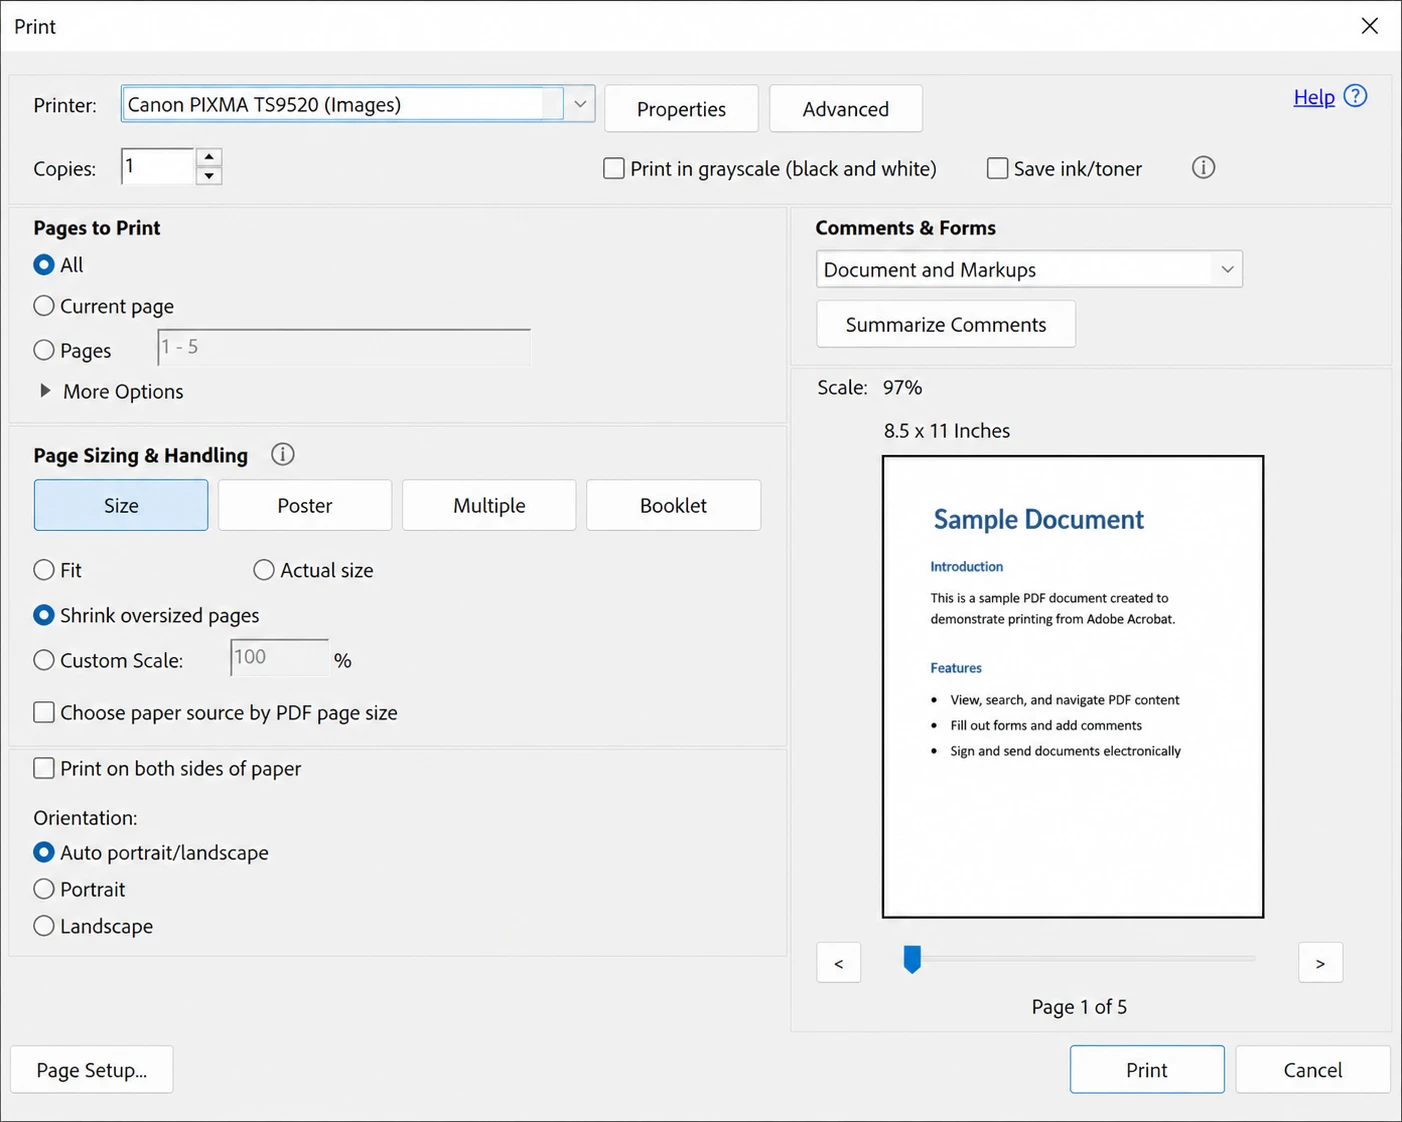This screenshot has width=1402, height=1122.
Task: Open the Help question mark icon
Action: pyautogui.click(x=1355, y=96)
